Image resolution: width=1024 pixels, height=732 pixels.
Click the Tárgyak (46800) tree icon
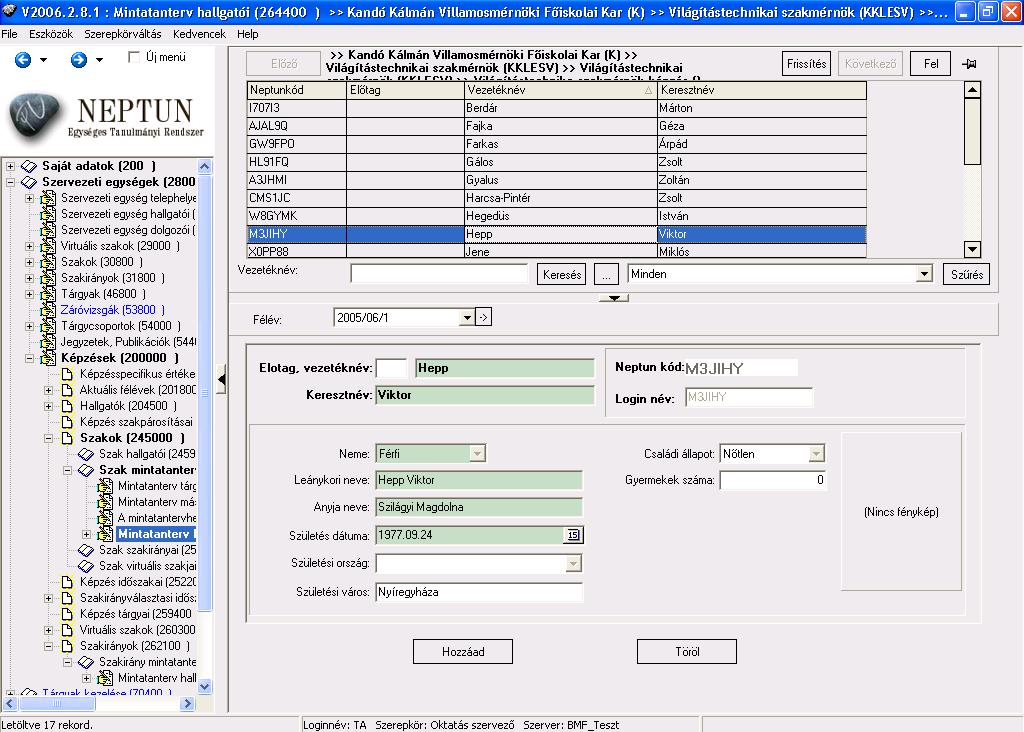48,294
